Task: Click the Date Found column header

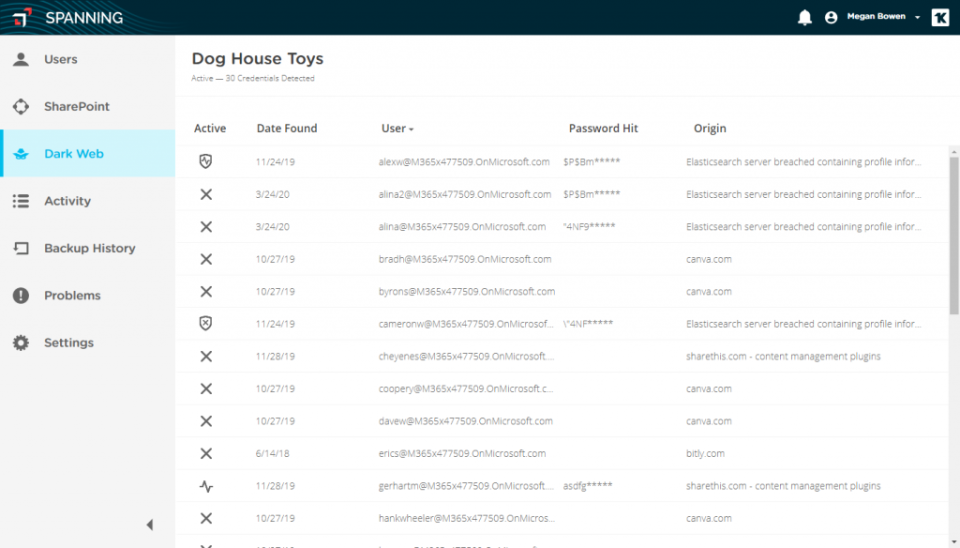Action: click(x=287, y=129)
